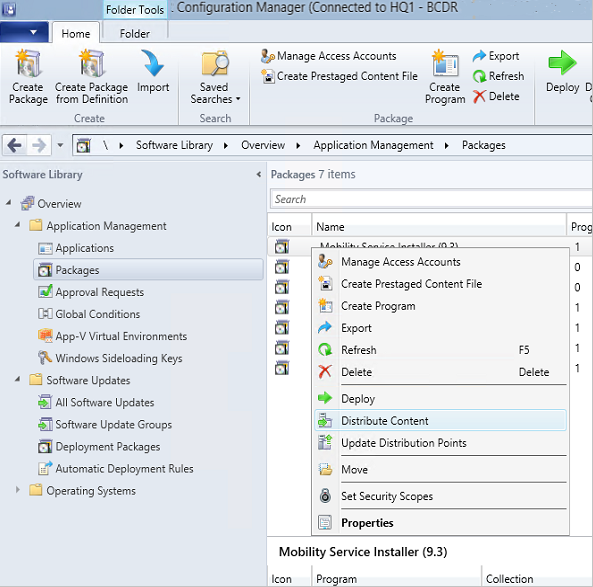The width and height of the screenshot is (593, 587).
Task: Choose Deploy in context menu
Action: click(441, 399)
